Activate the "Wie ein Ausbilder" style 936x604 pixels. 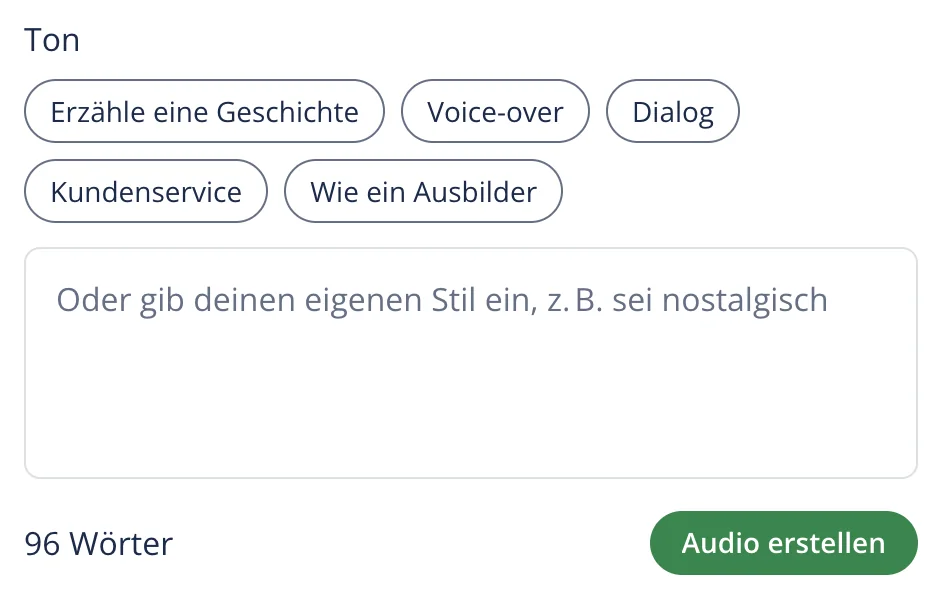pos(423,191)
